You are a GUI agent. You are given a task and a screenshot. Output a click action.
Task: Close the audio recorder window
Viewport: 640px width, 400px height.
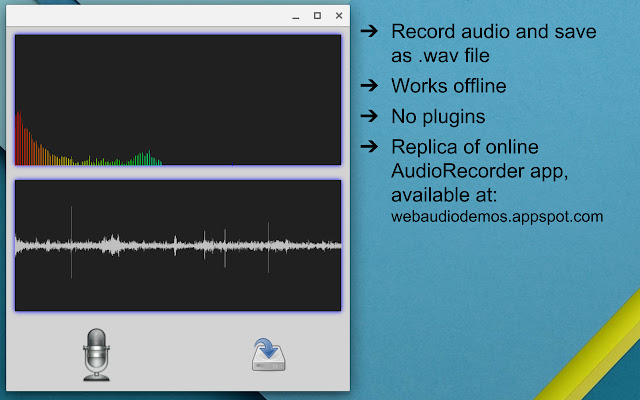tap(339, 16)
